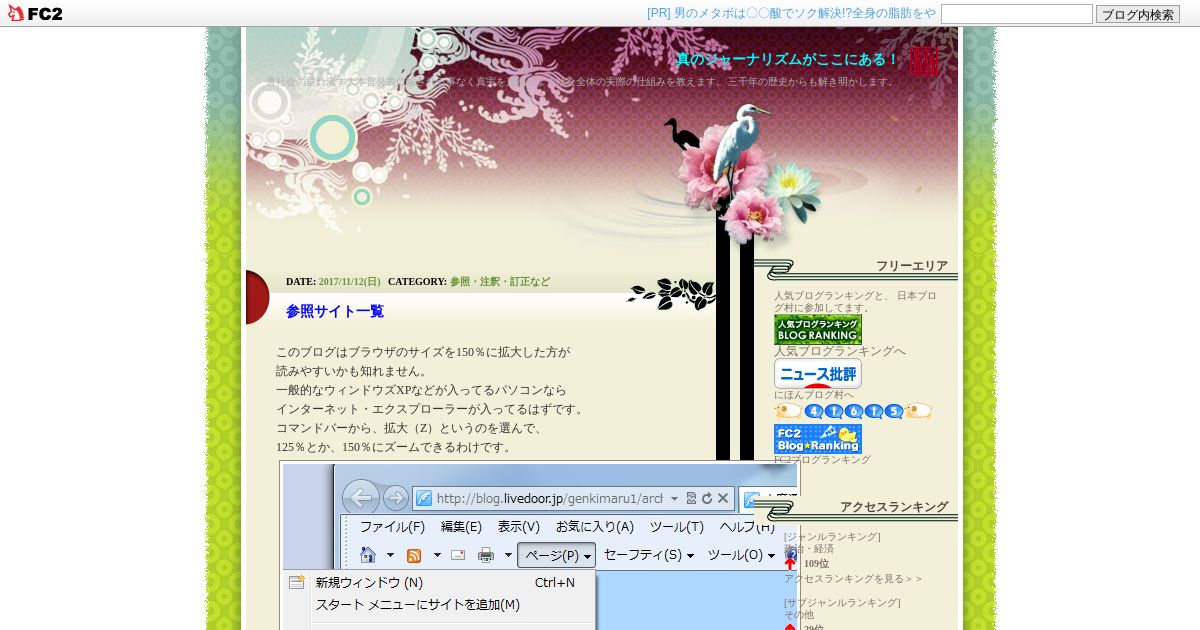Click the sheep visitor counter 41615

853,411
